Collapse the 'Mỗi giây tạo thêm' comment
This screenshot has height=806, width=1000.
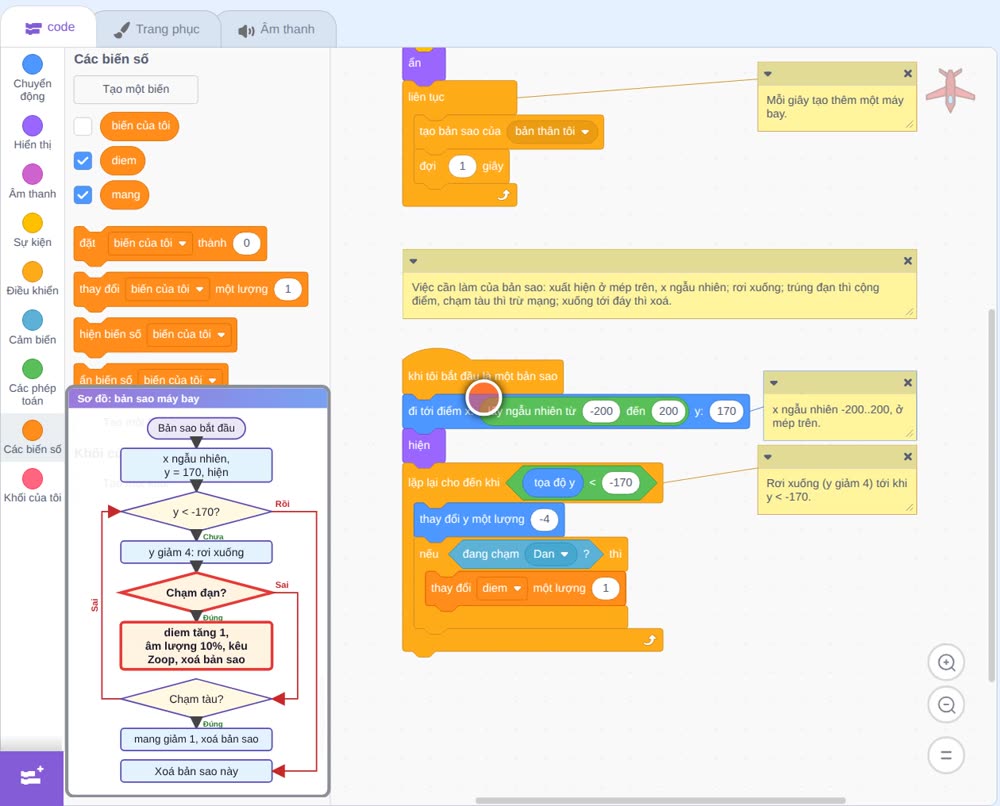click(768, 74)
